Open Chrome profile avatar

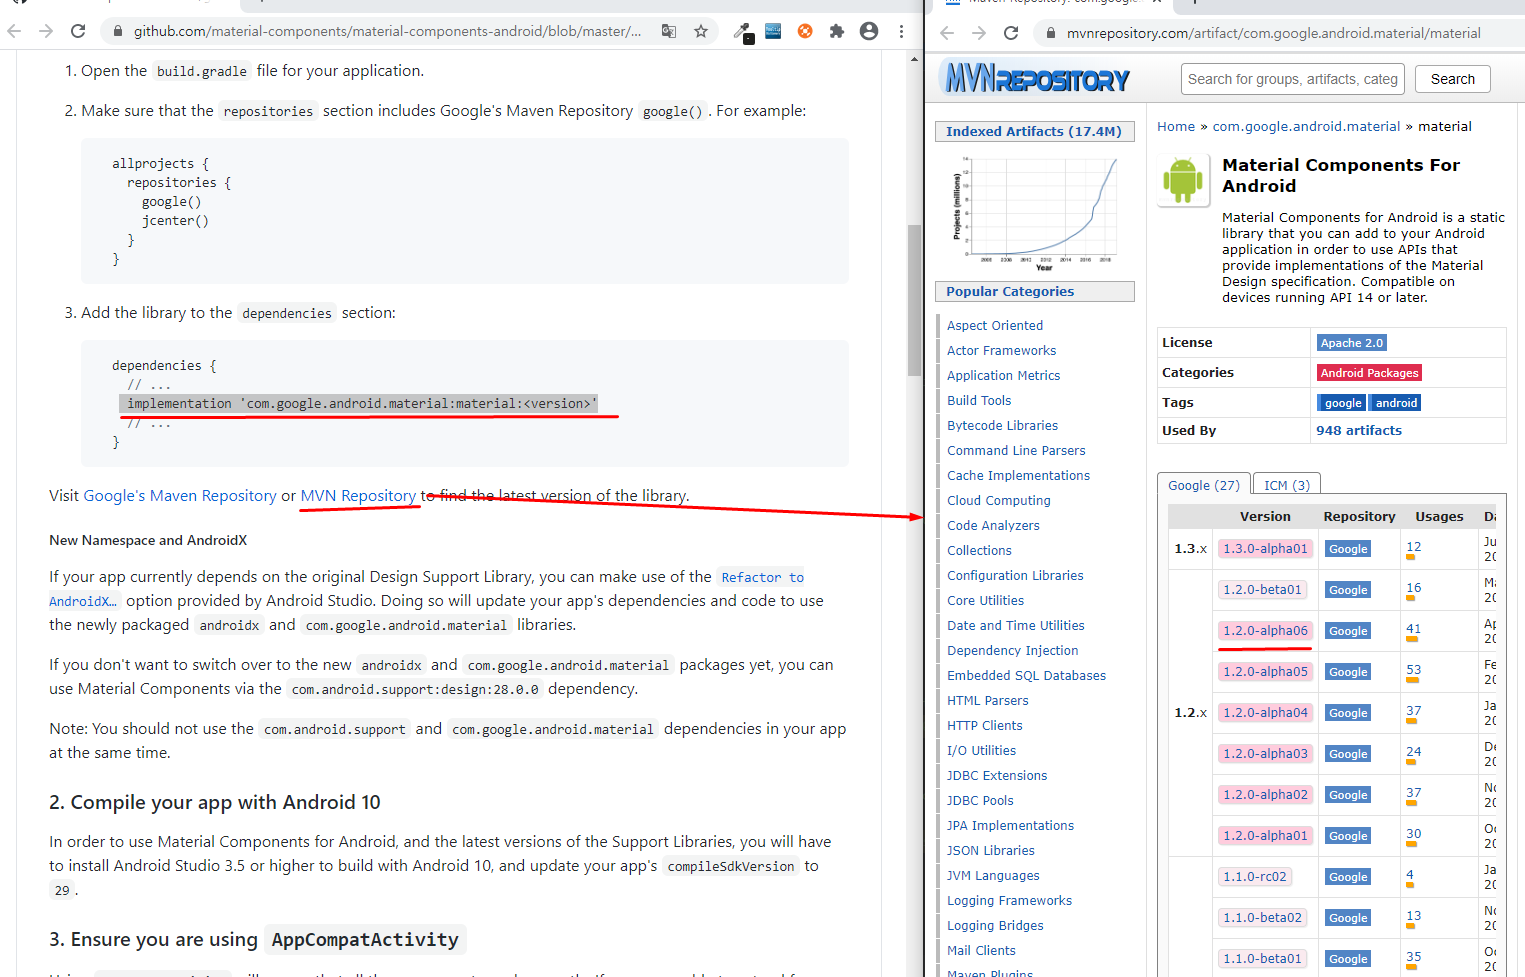869,31
